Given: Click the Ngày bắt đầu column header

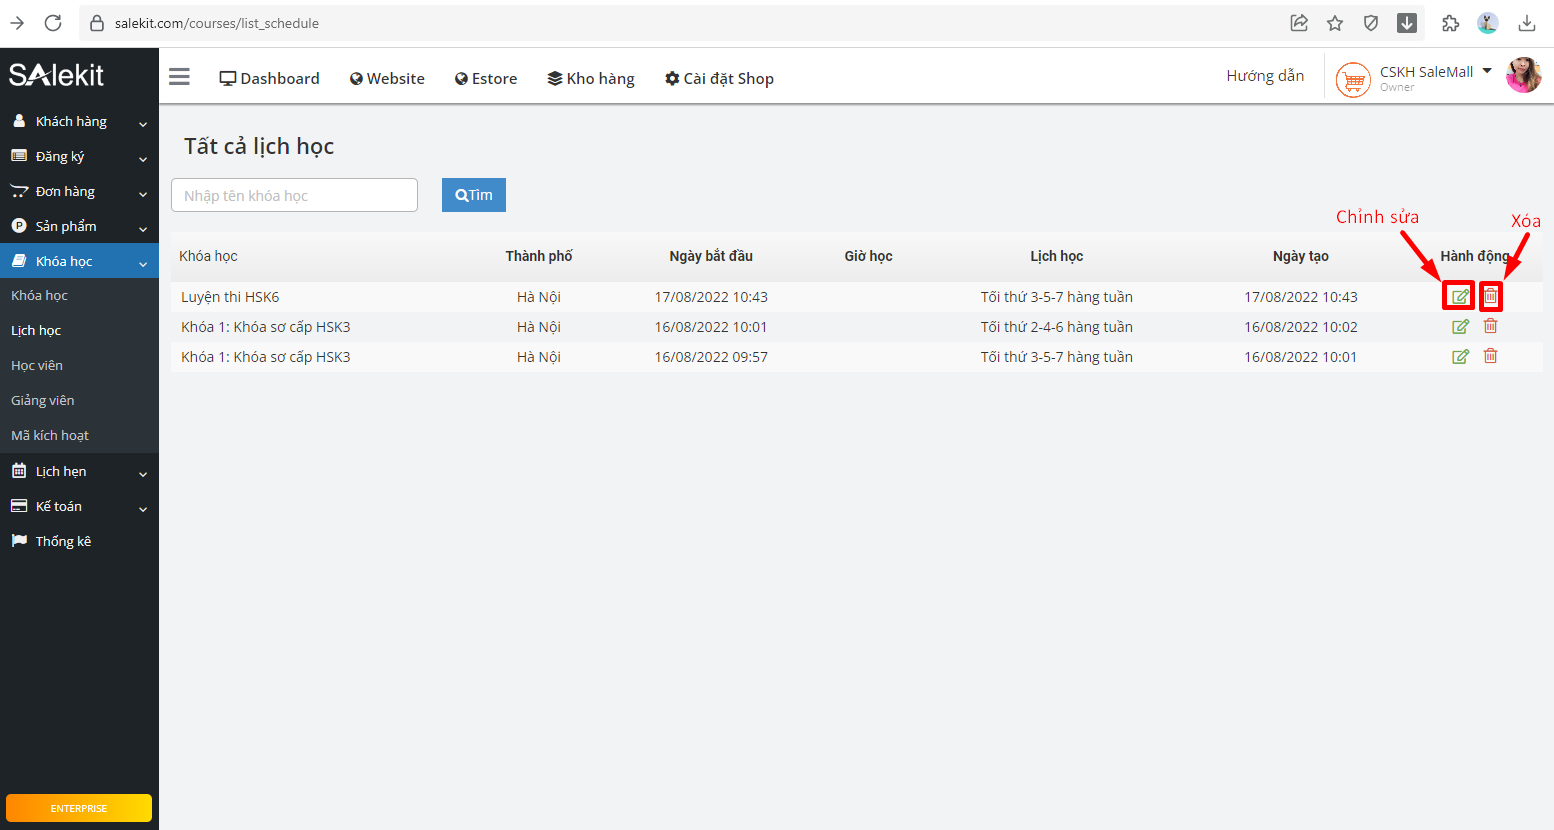Looking at the screenshot, I should [711, 256].
